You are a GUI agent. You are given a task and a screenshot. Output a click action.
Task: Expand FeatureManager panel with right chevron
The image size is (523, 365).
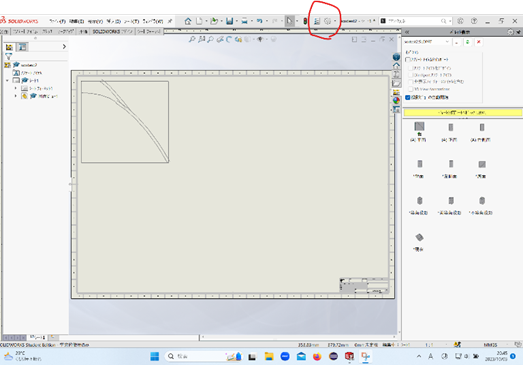point(64,47)
